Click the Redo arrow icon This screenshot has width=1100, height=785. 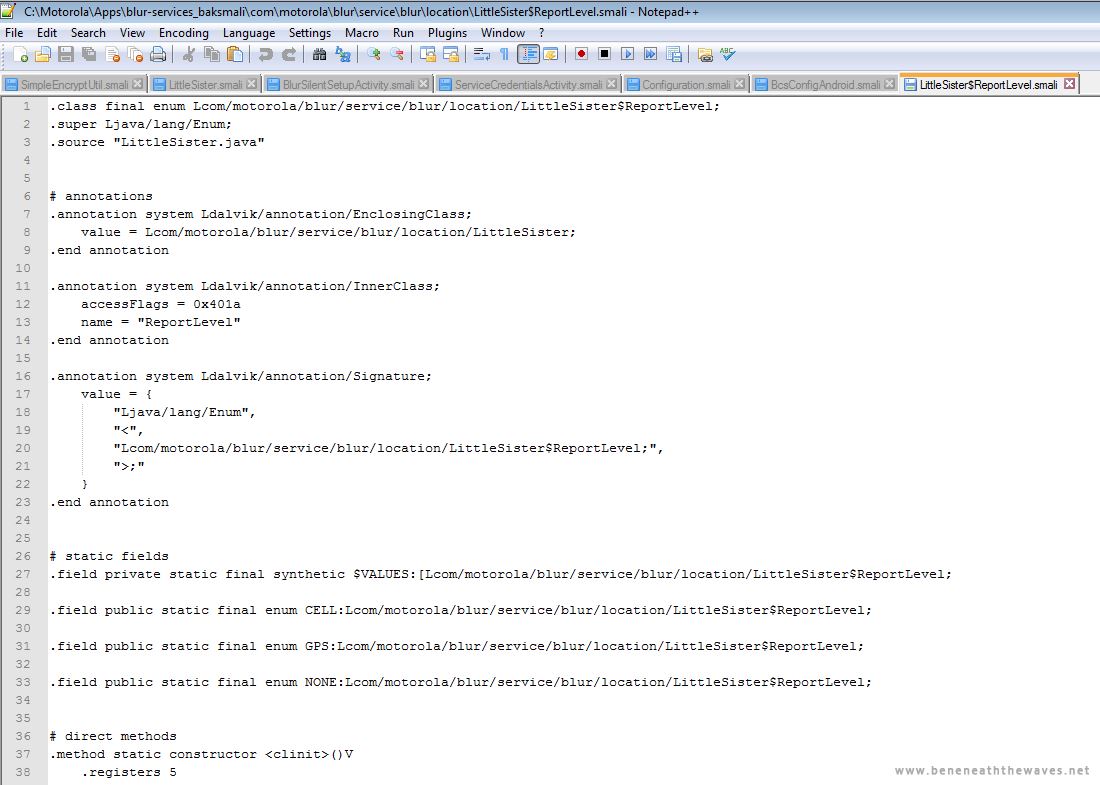click(288, 55)
